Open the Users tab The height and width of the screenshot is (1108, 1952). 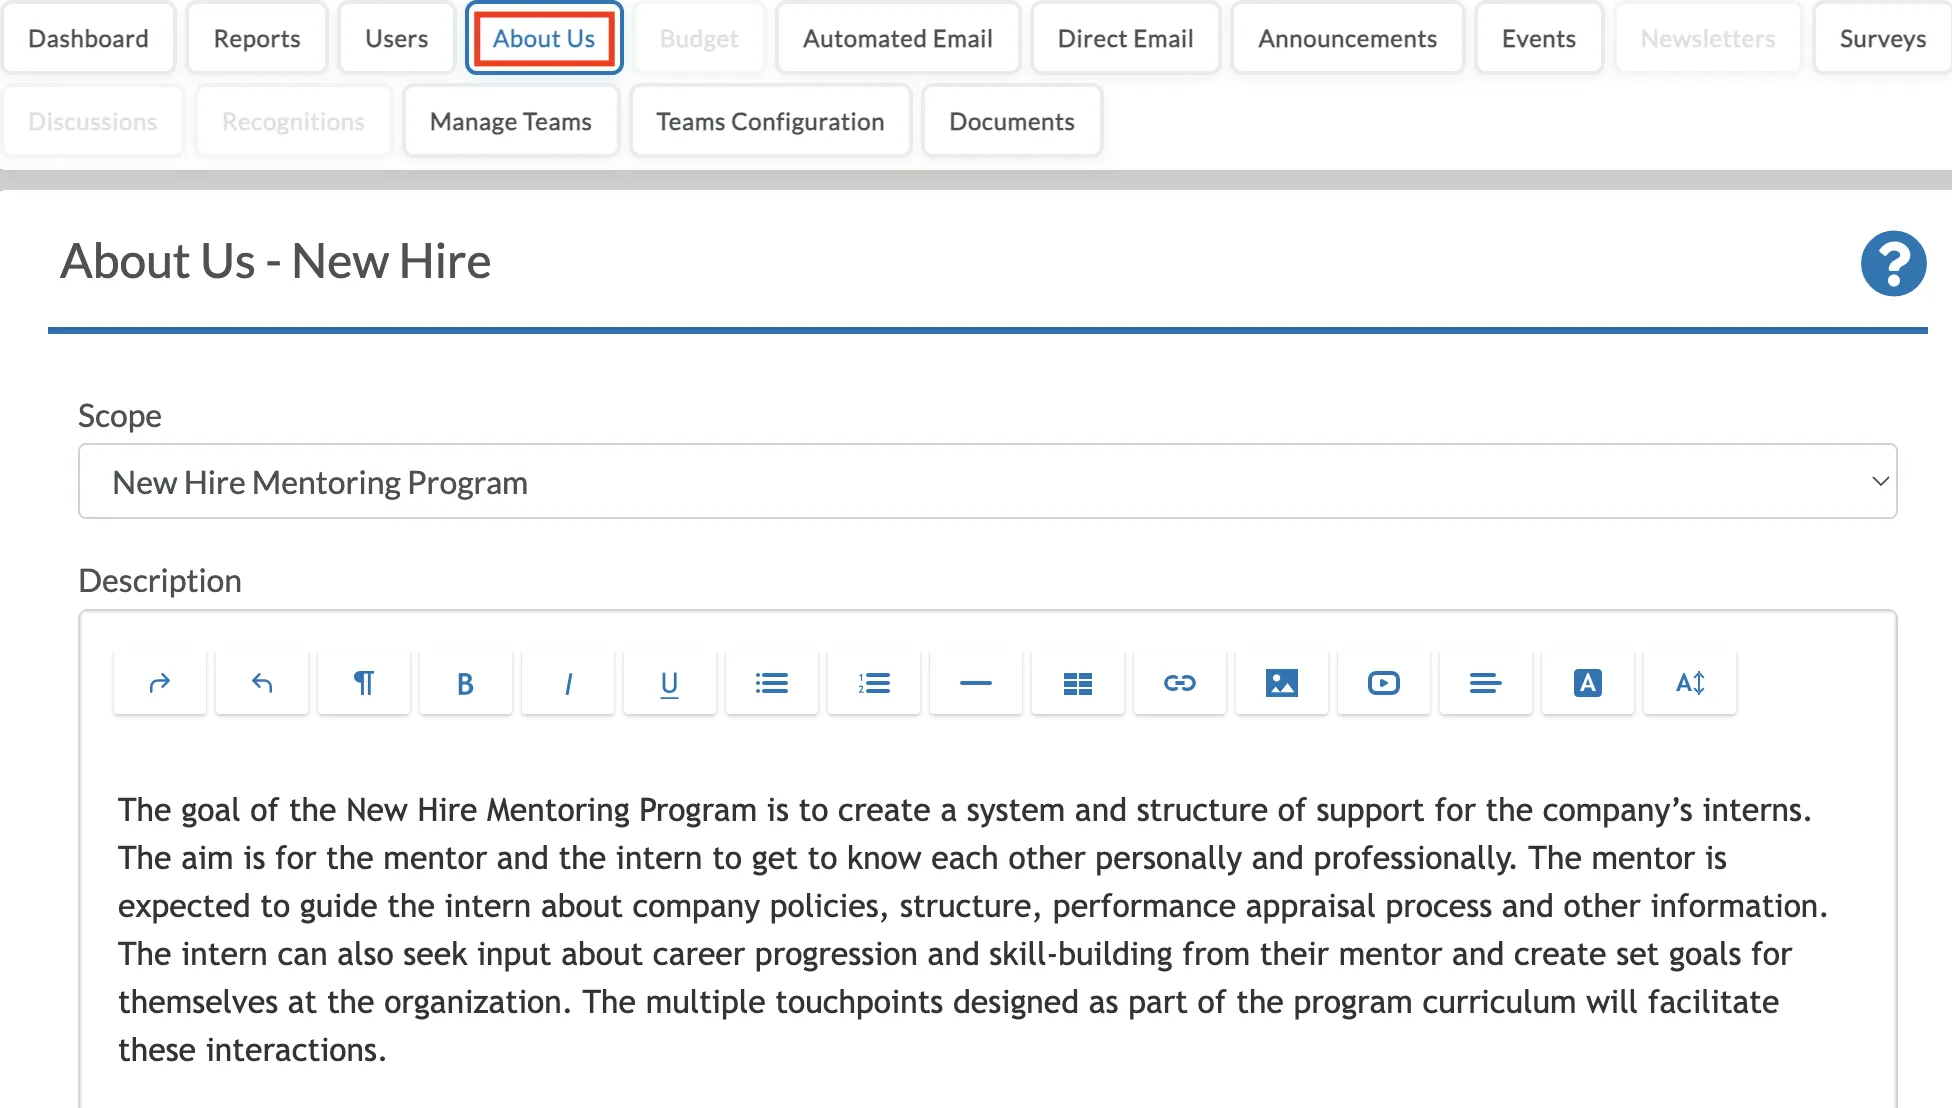pos(397,38)
